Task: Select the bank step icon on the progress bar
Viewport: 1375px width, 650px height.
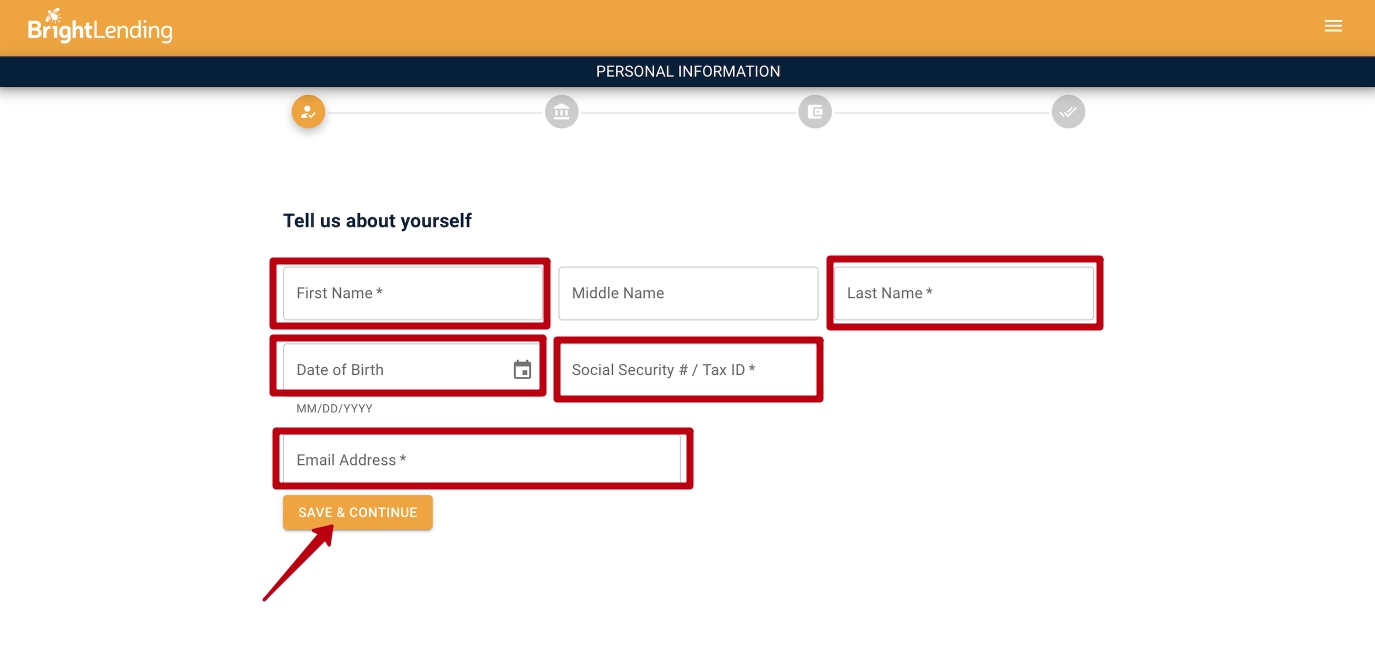Action: 561,111
